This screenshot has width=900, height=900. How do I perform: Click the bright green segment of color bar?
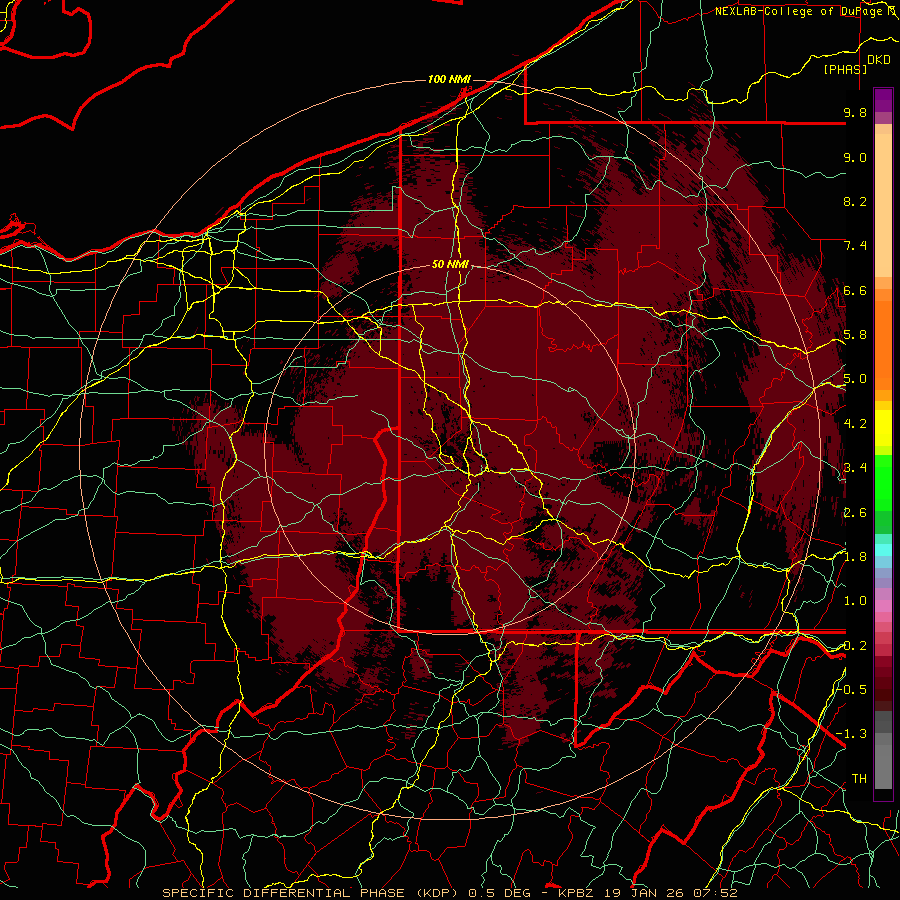883,482
